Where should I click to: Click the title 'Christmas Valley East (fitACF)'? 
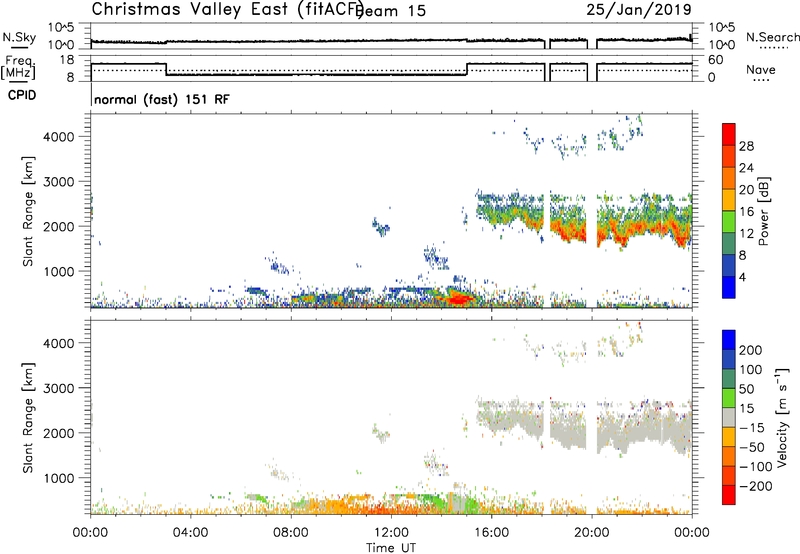(228, 9)
